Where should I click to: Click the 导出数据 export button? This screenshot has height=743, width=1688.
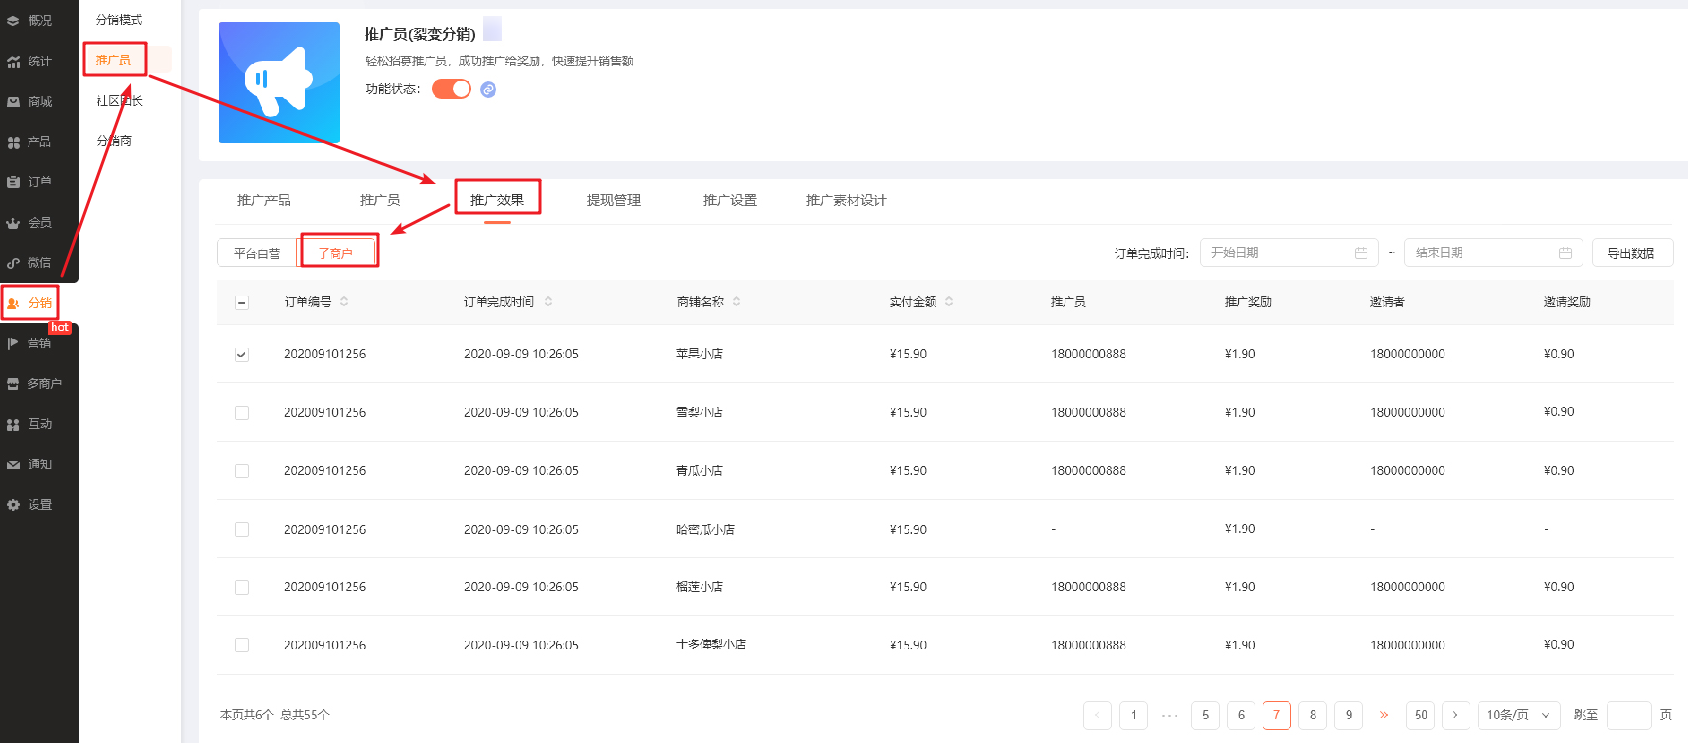(x=1631, y=253)
